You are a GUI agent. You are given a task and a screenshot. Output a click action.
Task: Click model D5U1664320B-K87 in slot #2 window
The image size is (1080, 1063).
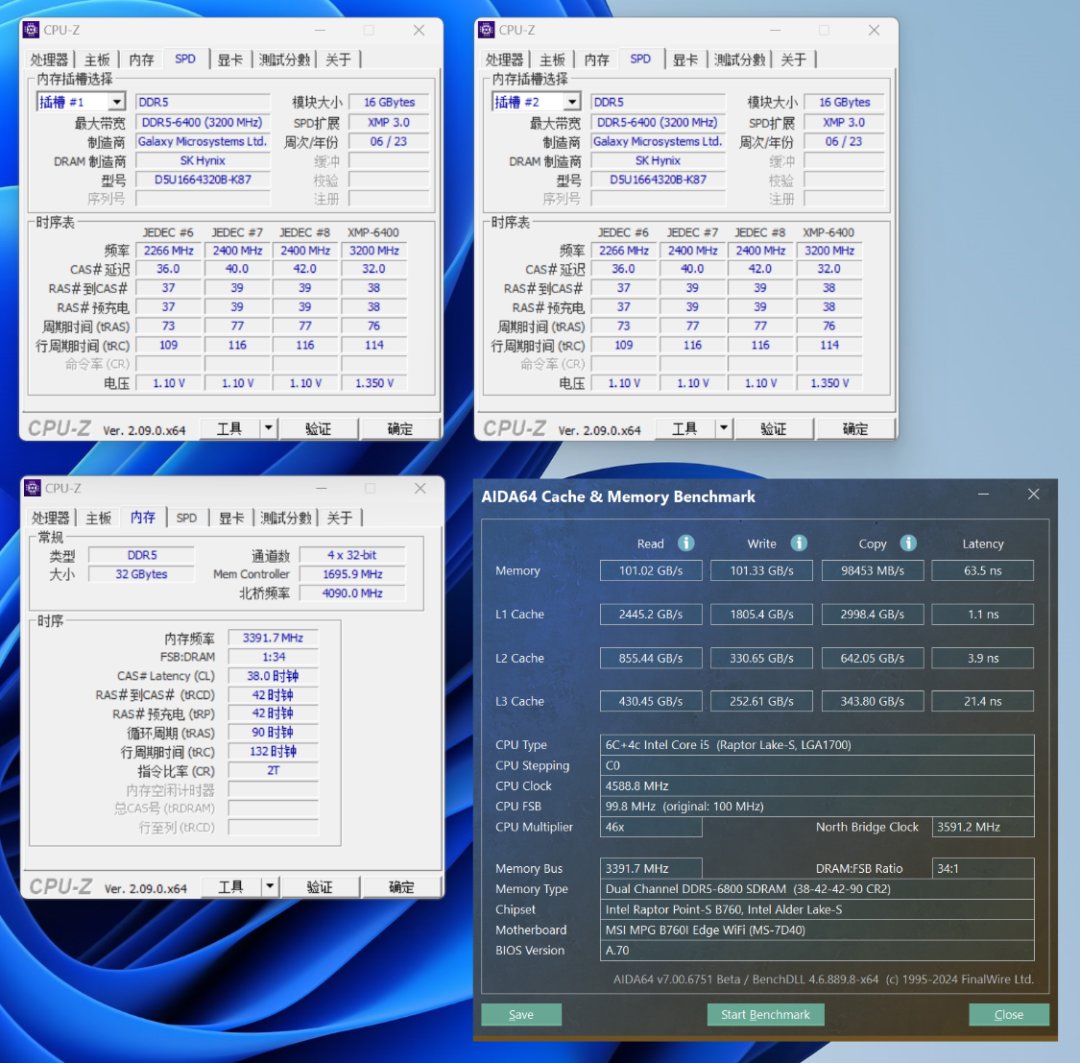click(x=658, y=179)
